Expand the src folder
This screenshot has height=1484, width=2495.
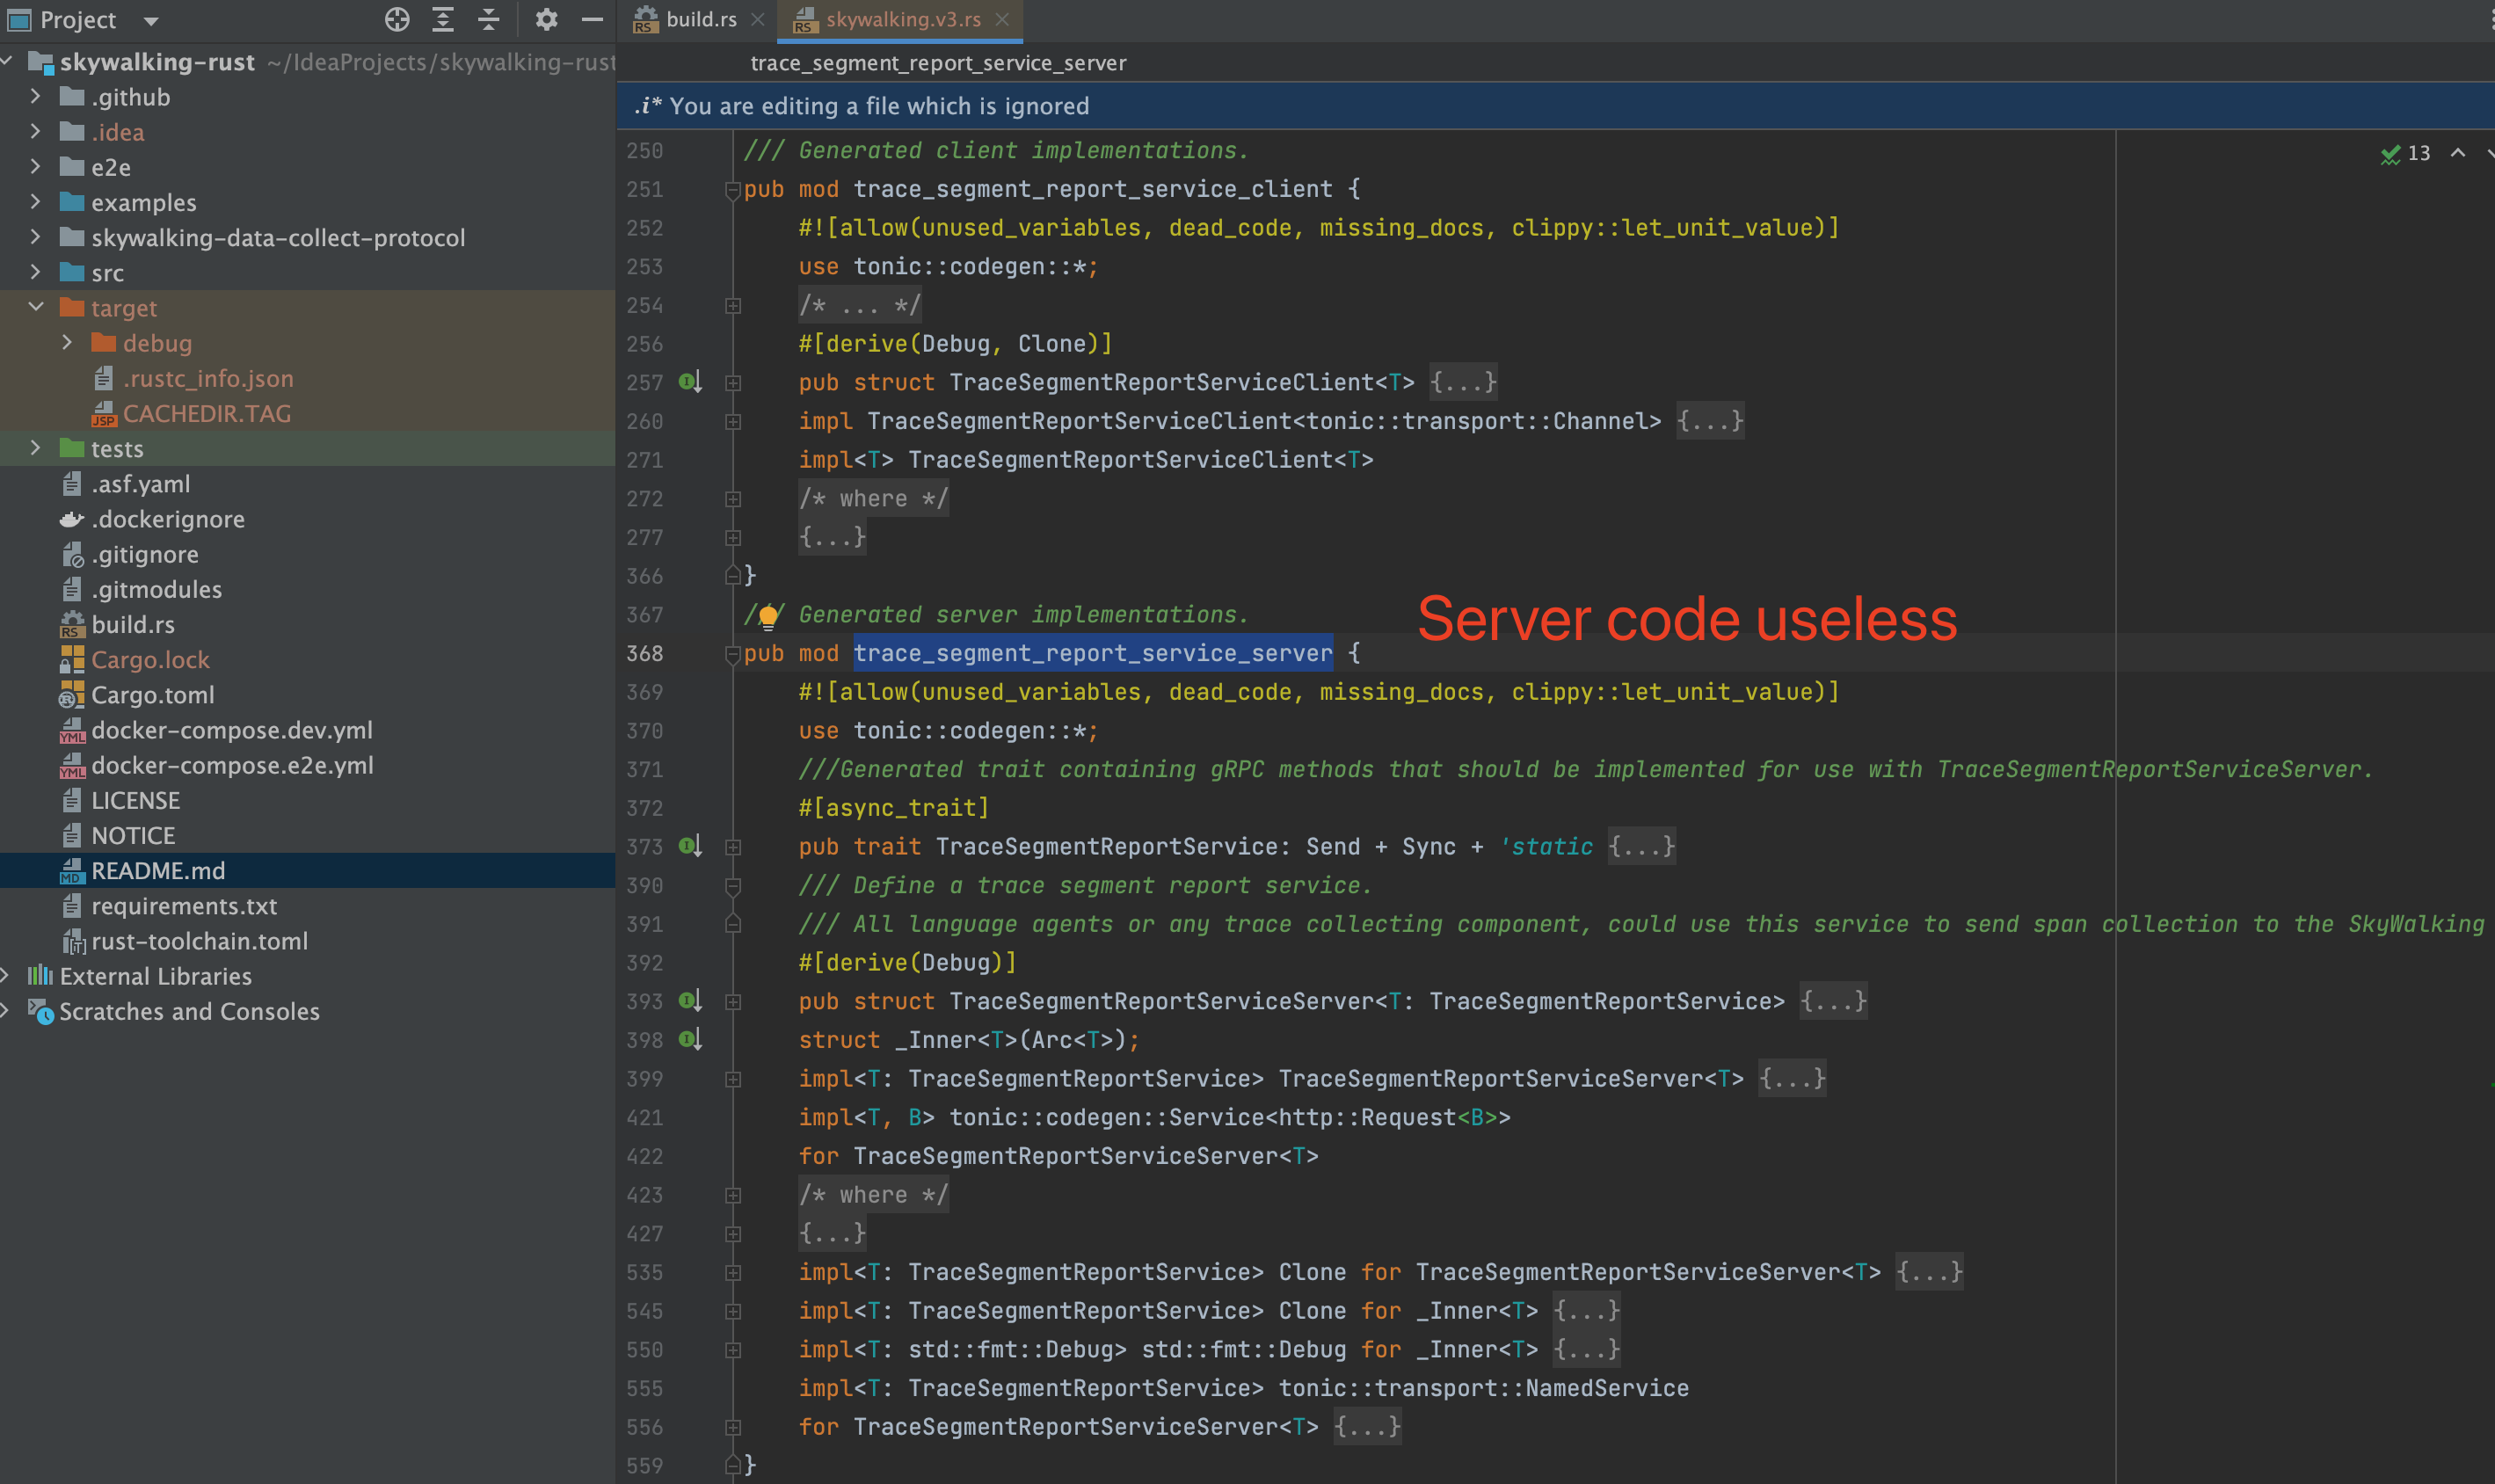coord(36,271)
